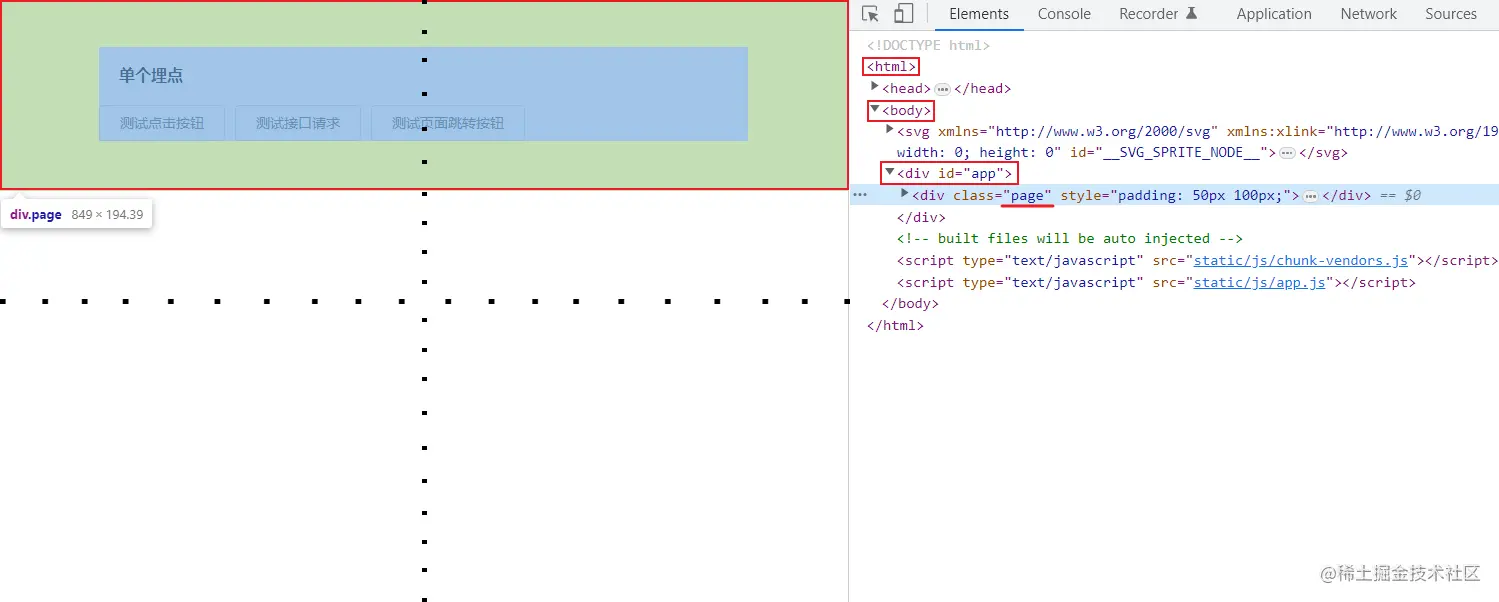Toggle the device toolbar icon
The image size is (1499, 602).
[903, 14]
